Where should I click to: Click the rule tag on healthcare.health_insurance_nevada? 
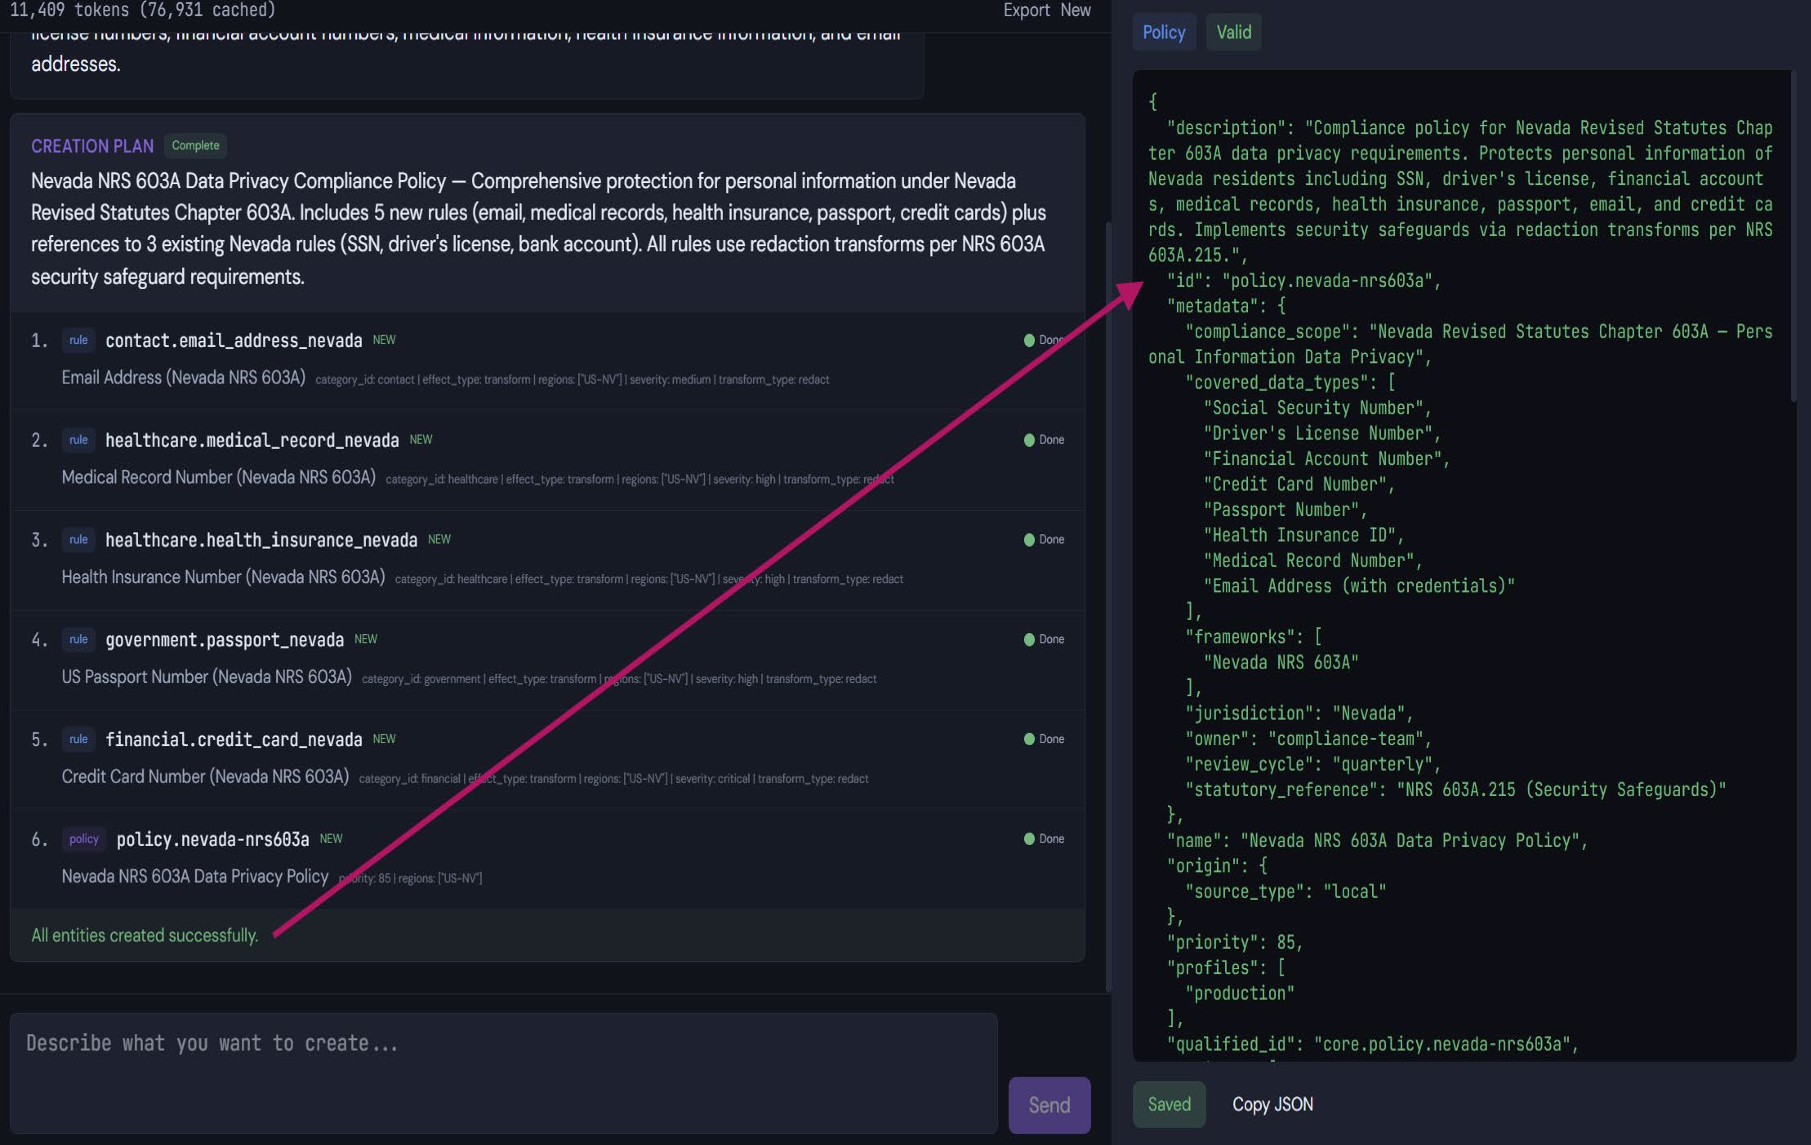pos(78,540)
